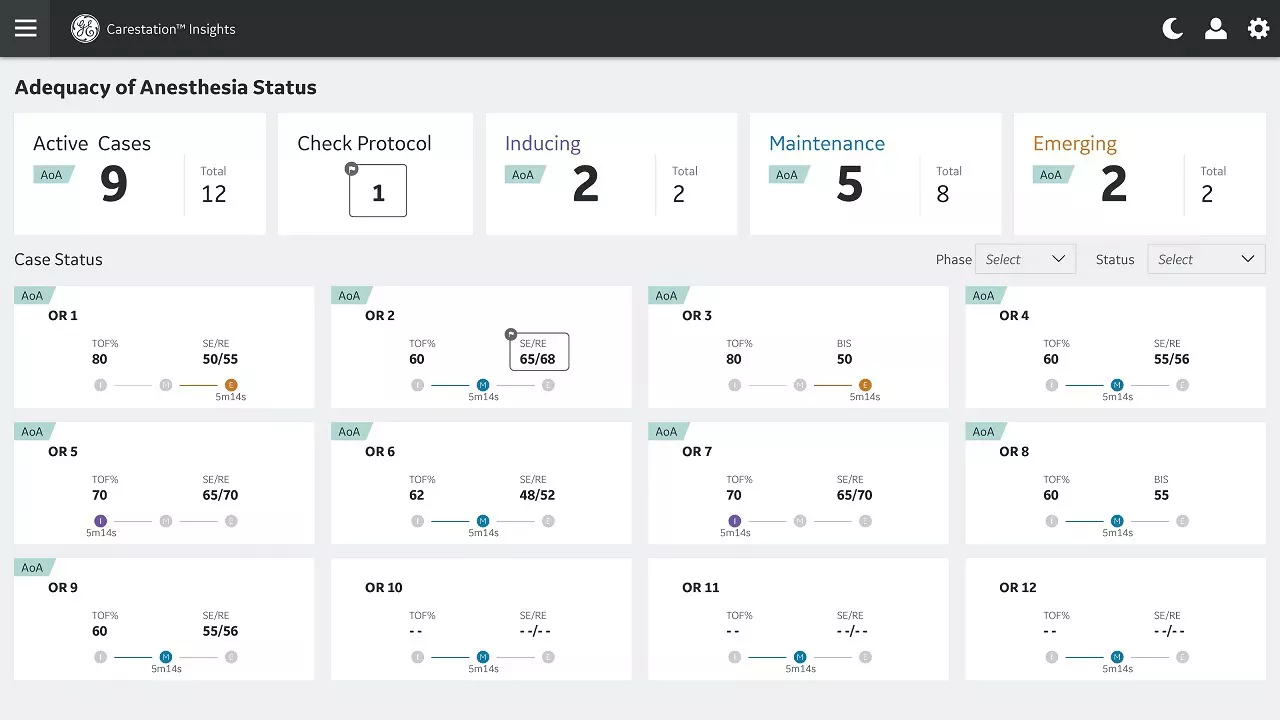Click OR 6 blue Maintenance phase marker

(x=483, y=521)
